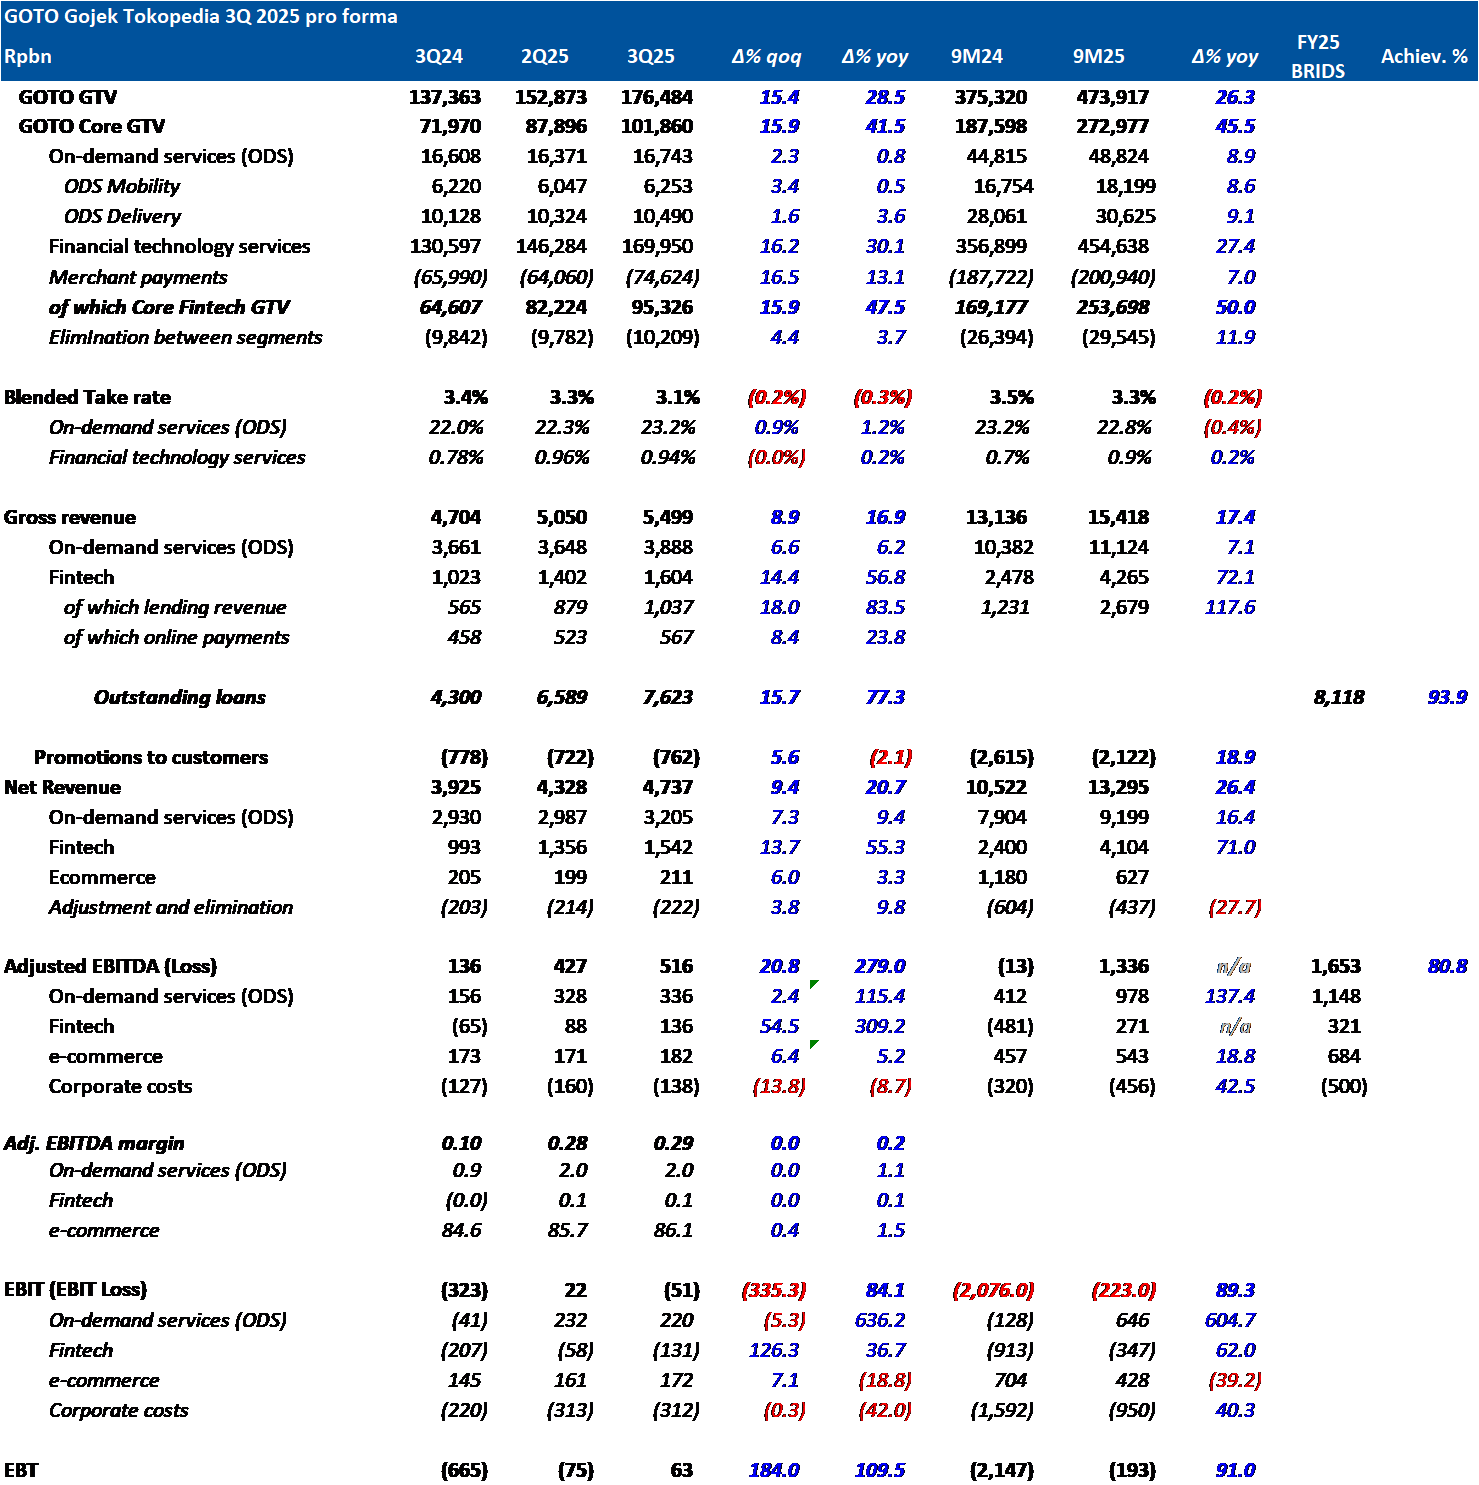Click the 93.9 achievement value cell

tap(1447, 697)
